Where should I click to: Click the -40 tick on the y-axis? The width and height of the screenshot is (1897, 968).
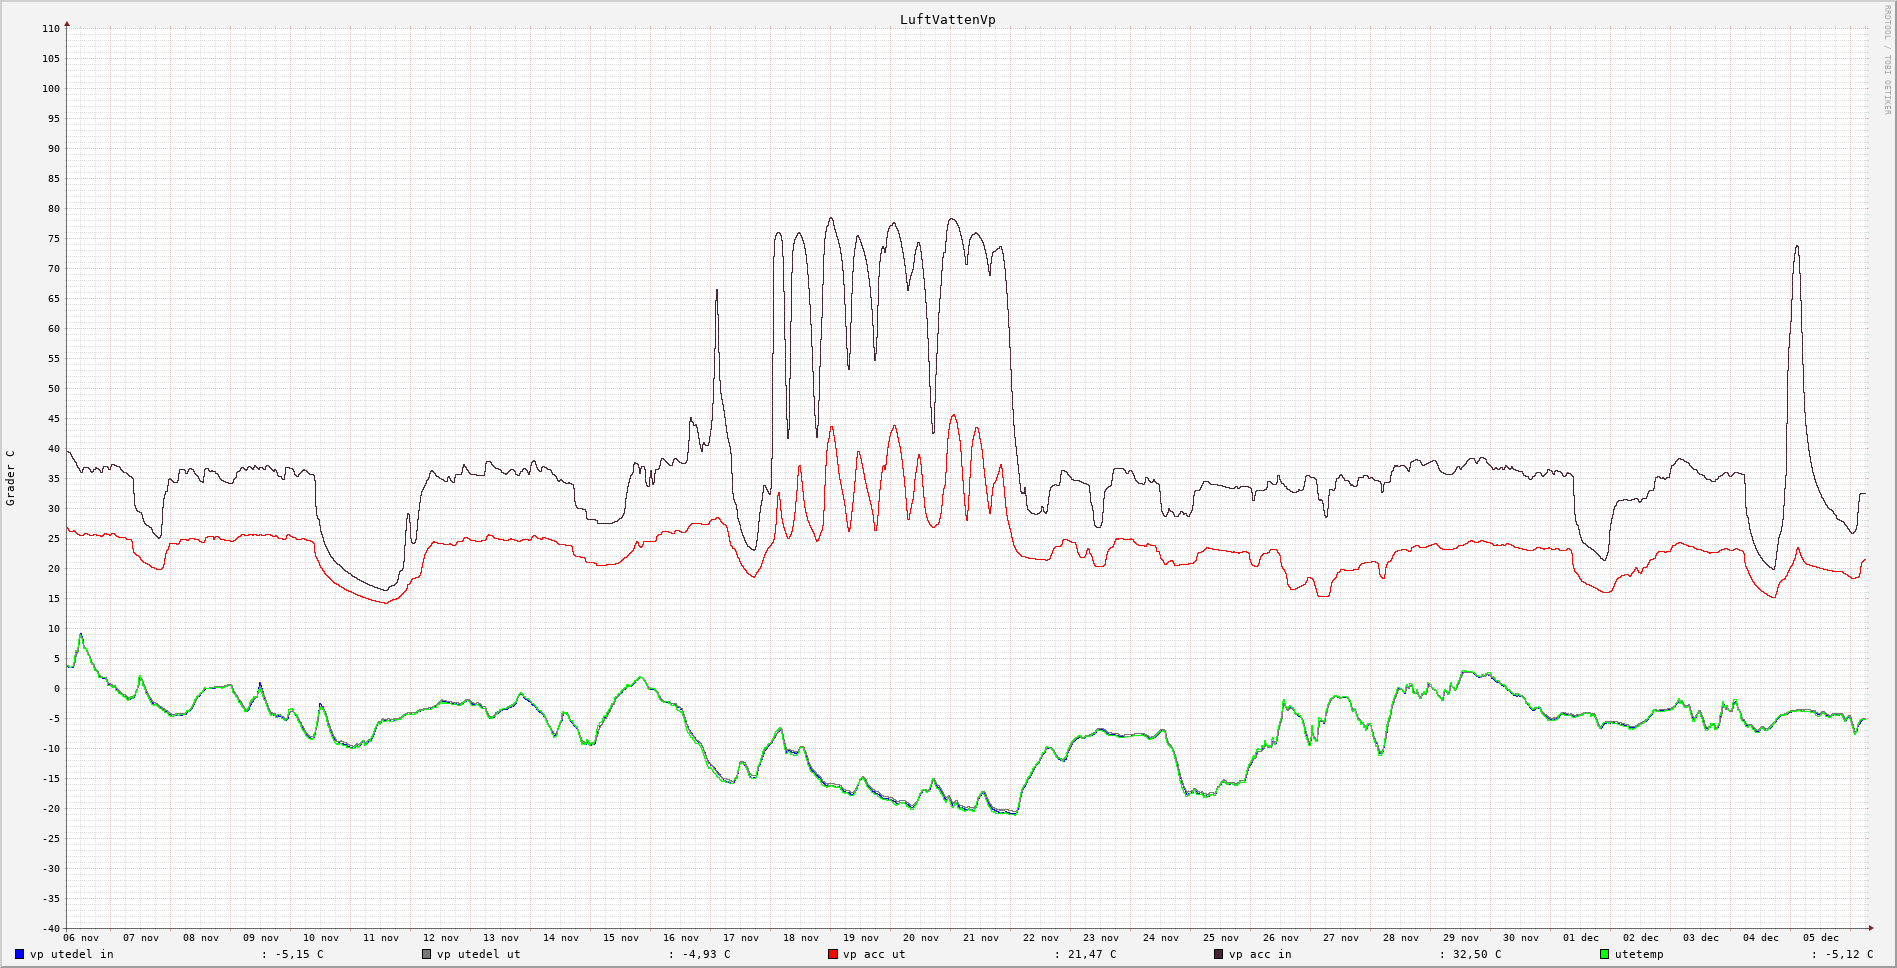(51, 928)
